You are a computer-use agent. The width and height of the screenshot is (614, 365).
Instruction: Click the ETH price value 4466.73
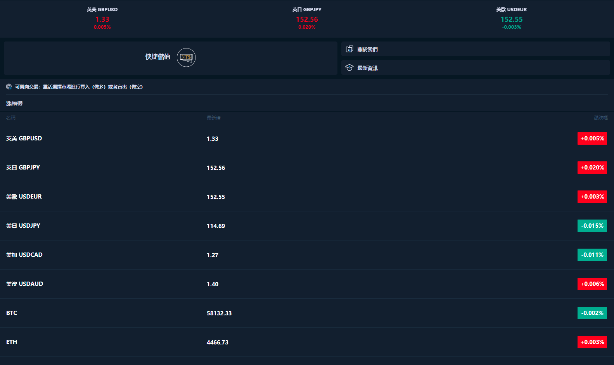tap(217, 342)
